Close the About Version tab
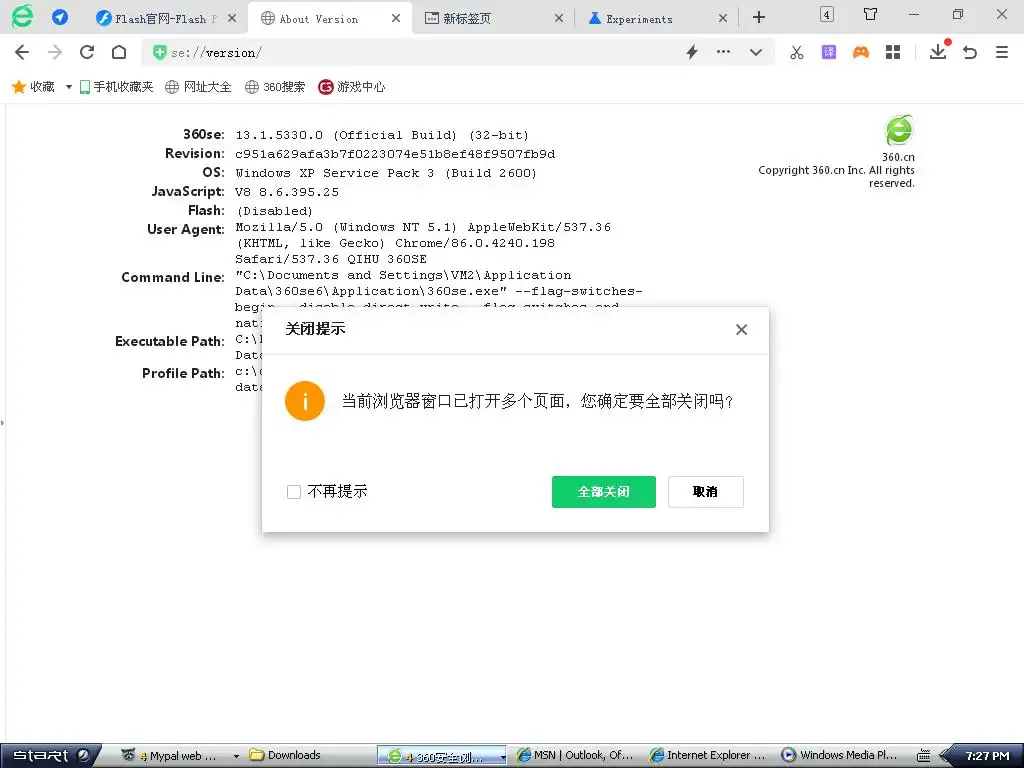Image resolution: width=1024 pixels, height=768 pixels. tap(396, 18)
